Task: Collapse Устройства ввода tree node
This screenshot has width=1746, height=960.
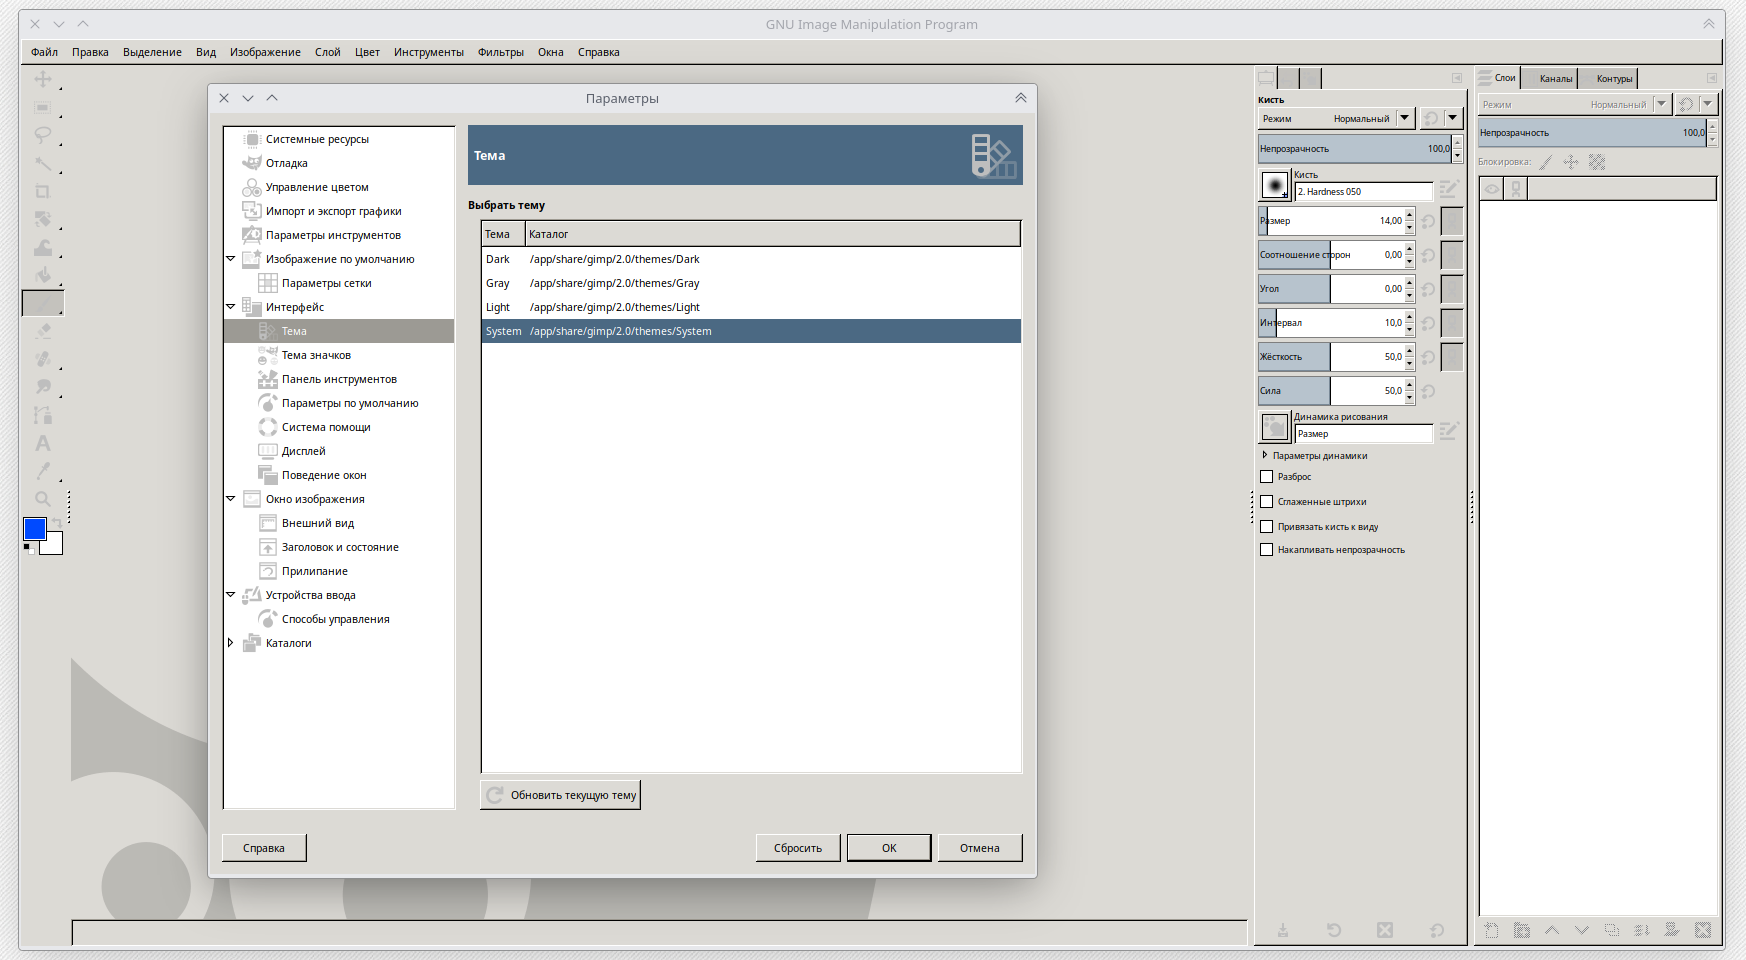Action: tap(231, 595)
